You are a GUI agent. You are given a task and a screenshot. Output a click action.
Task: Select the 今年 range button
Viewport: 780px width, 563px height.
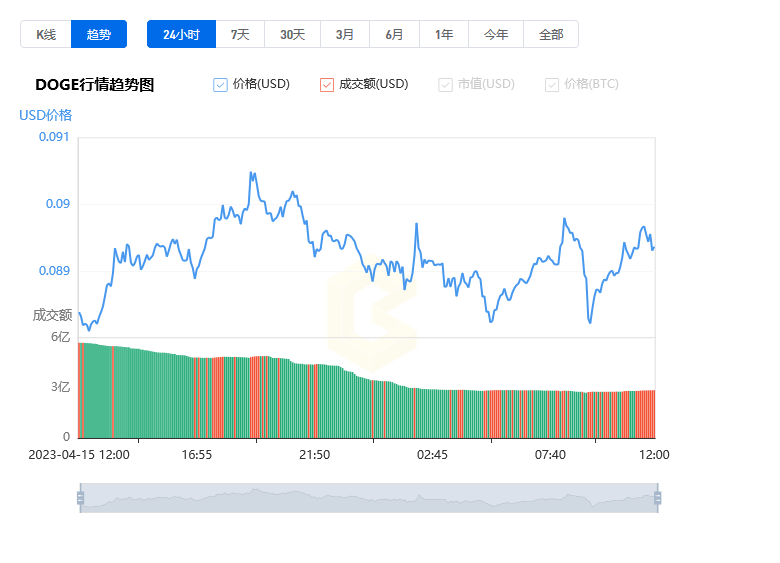coord(496,34)
